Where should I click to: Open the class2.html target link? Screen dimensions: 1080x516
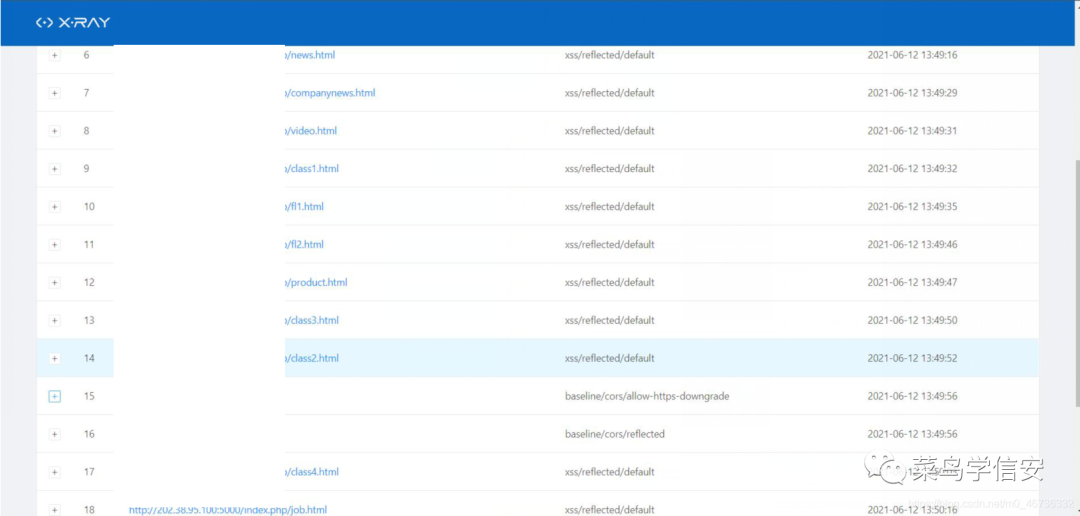tap(312, 358)
